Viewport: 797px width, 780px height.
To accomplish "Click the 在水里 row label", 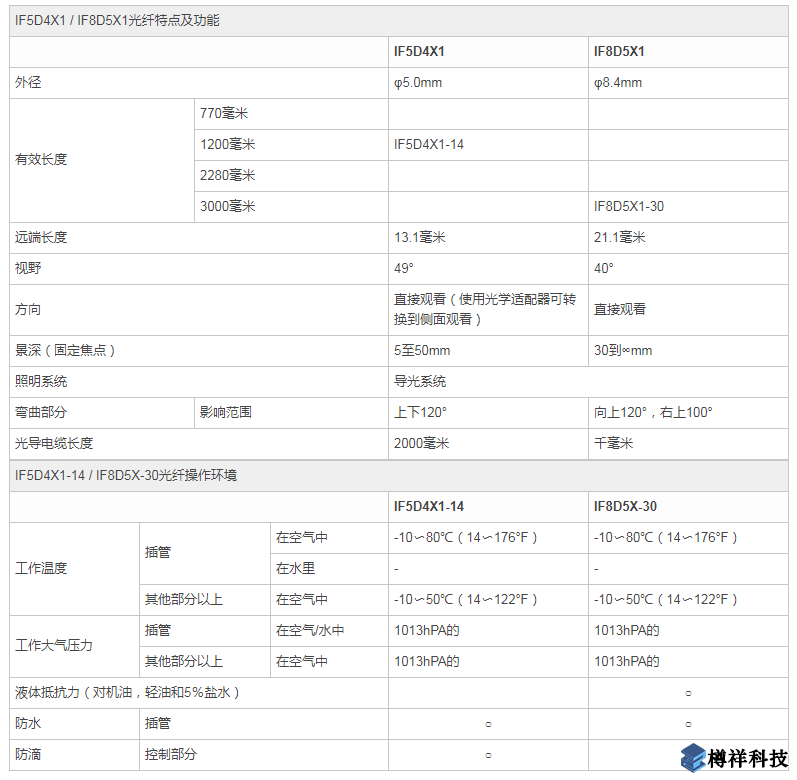I will coord(295,568).
